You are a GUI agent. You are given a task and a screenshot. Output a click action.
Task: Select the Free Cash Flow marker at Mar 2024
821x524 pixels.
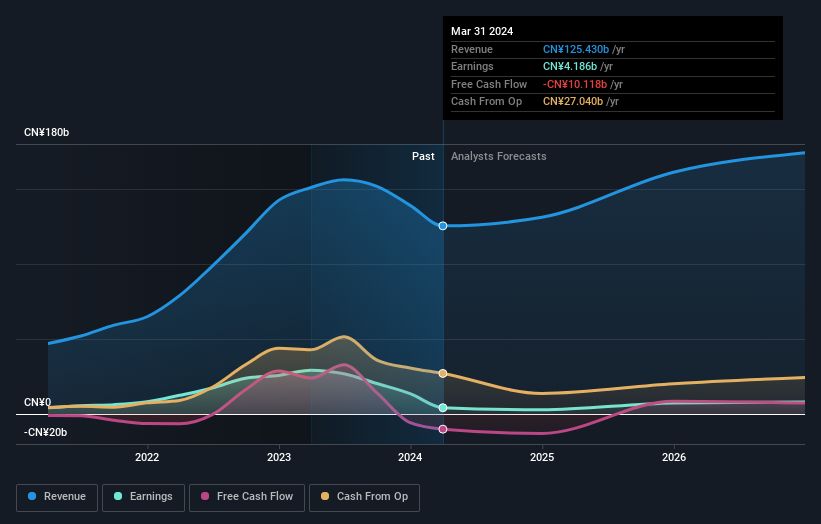tap(443, 429)
